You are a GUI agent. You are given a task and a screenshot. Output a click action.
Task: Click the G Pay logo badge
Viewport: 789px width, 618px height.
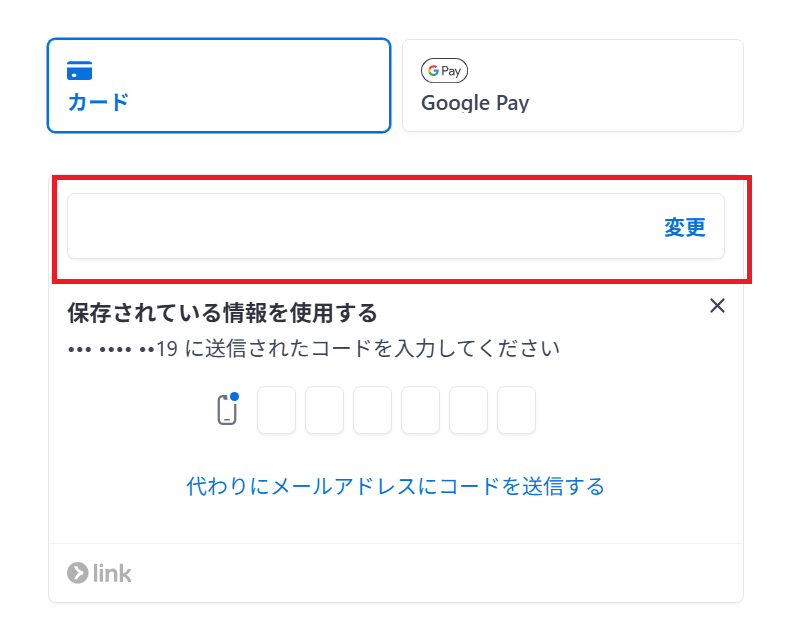click(444, 70)
